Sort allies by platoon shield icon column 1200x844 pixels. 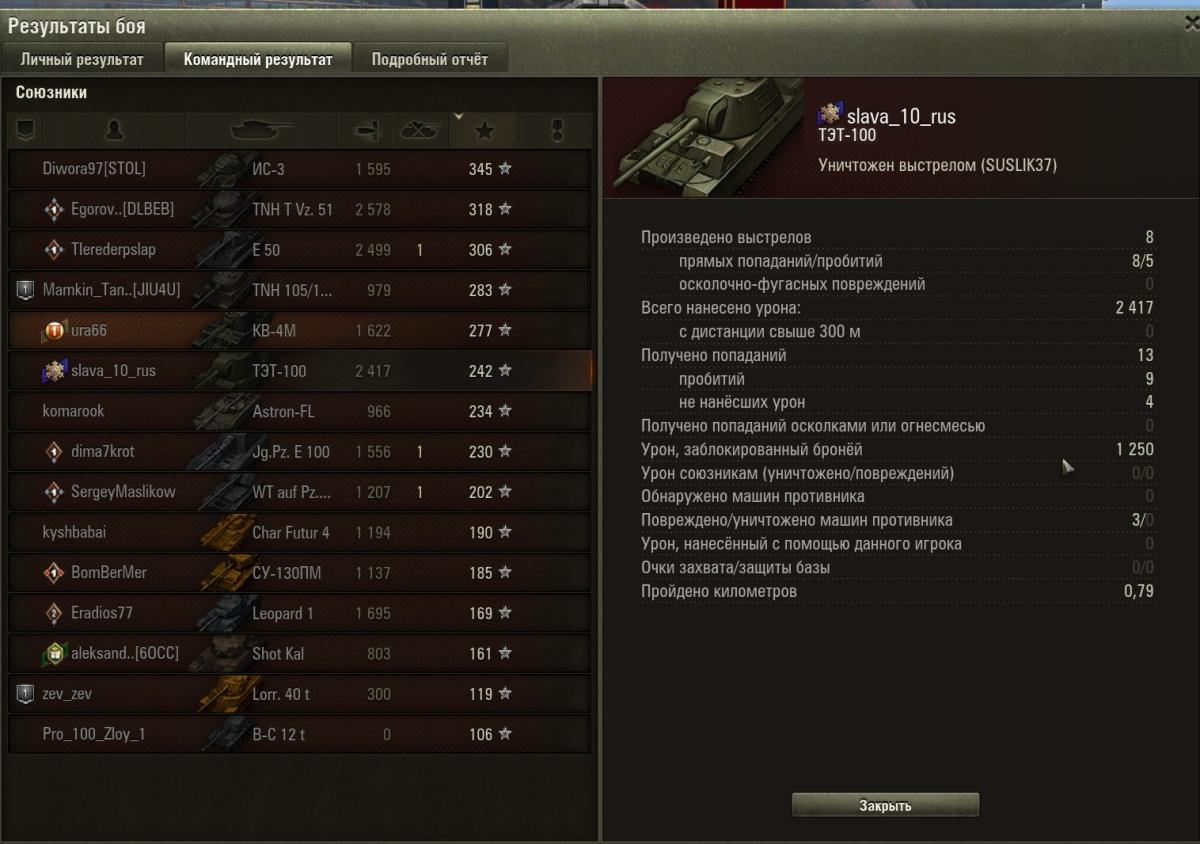click(x=26, y=130)
